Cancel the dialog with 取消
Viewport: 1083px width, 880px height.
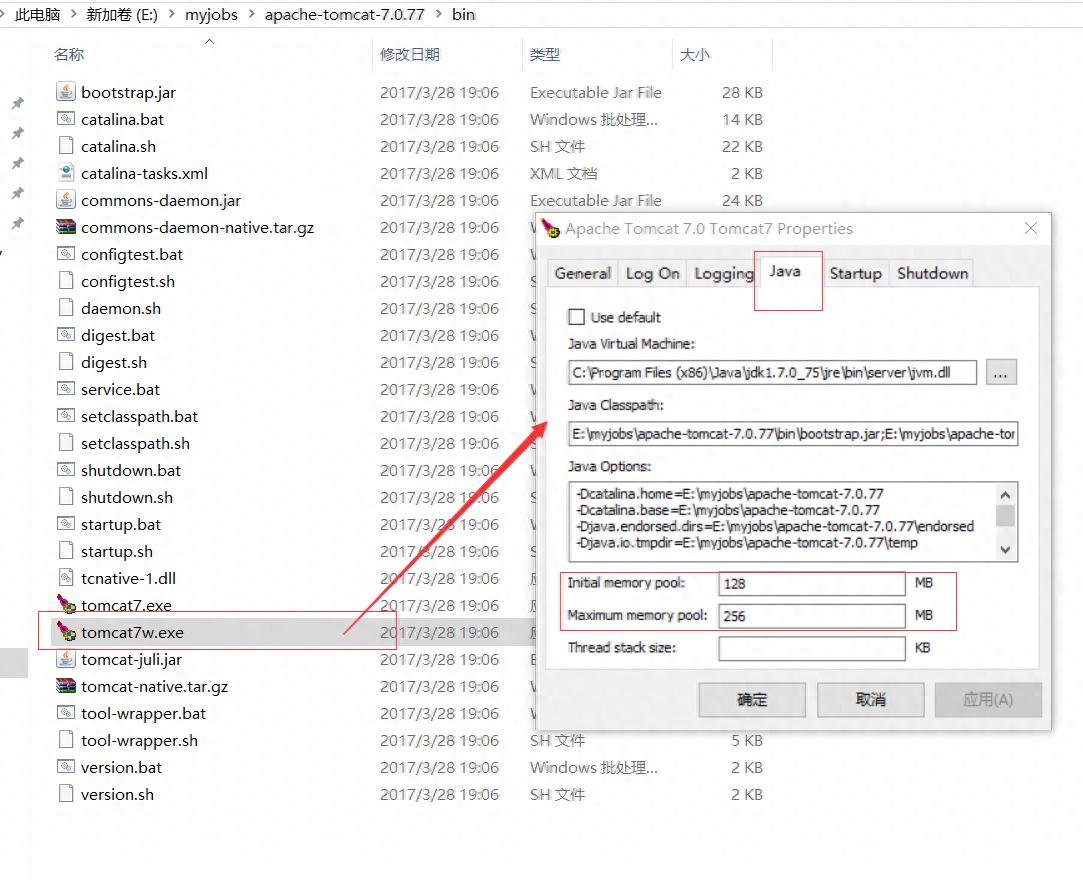coord(870,700)
